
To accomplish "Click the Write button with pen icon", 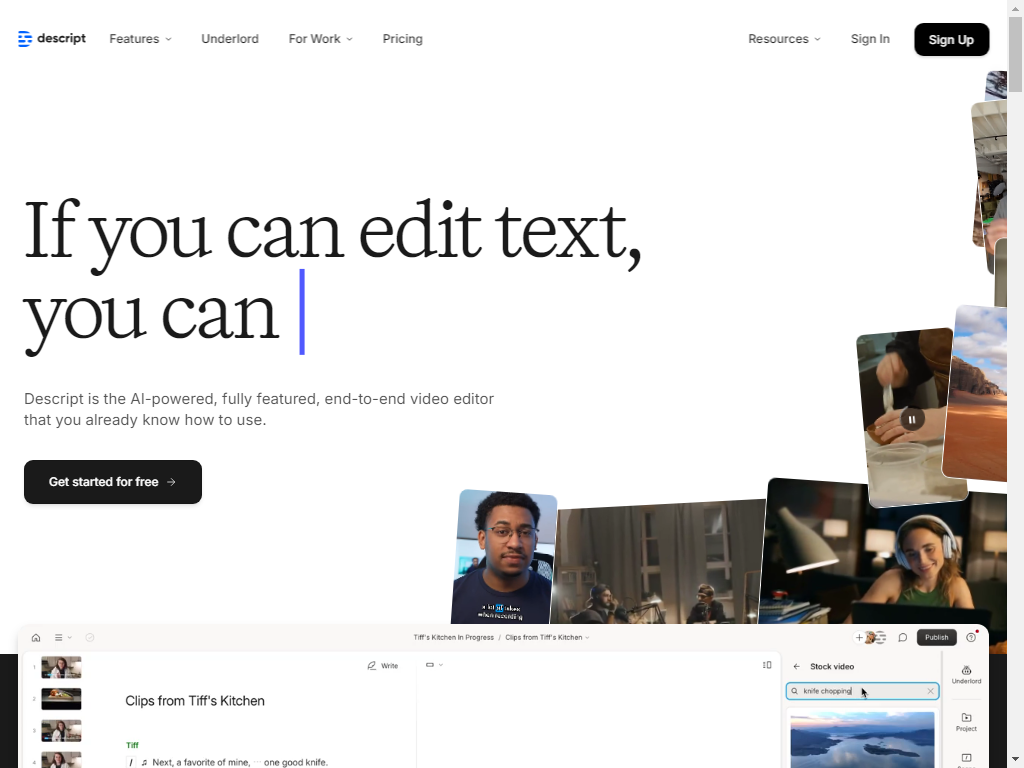I will coord(383,665).
